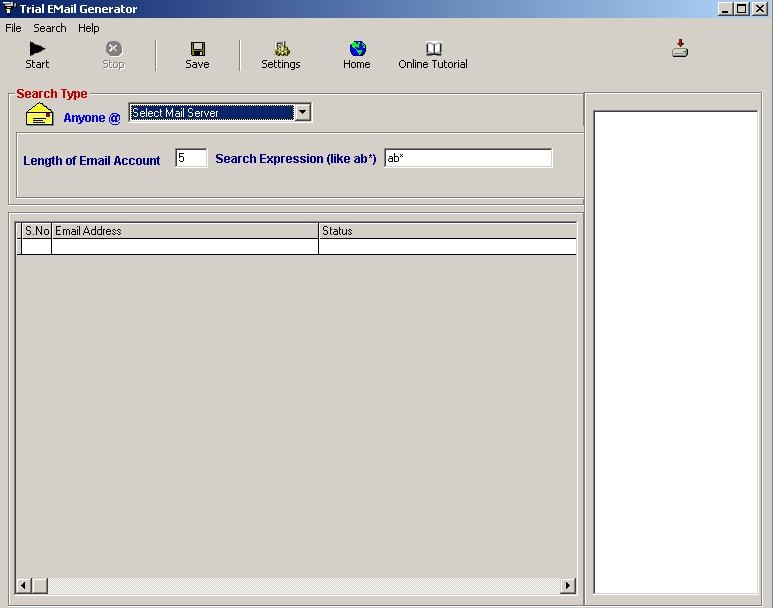The width and height of the screenshot is (773, 608).
Task: Click the Status column header
Action: coord(448,231)
